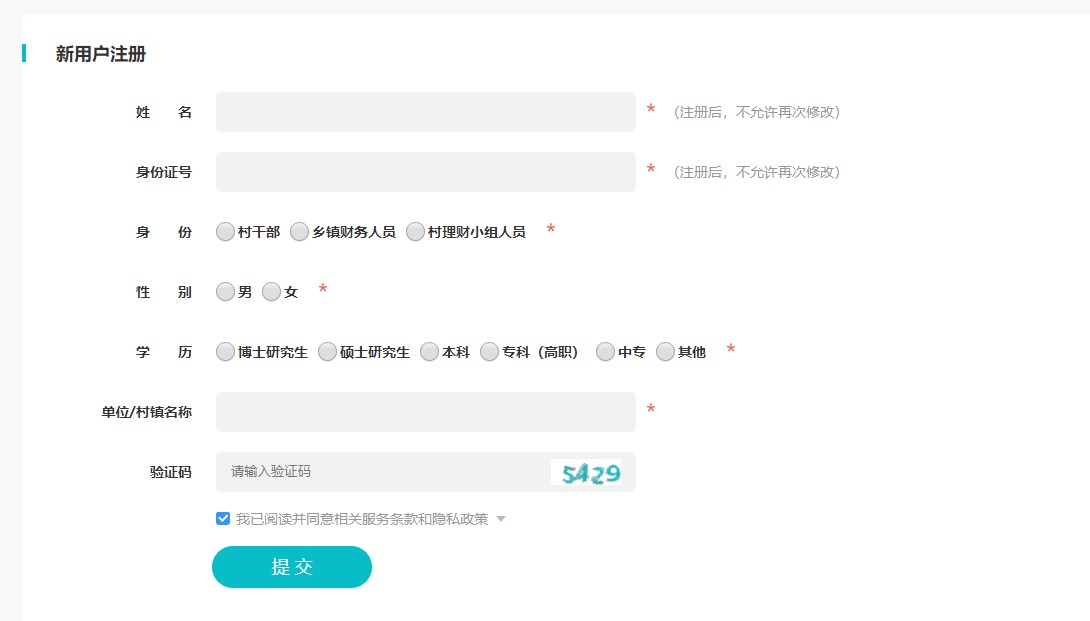Select 女 for gender
The image size is (1090, 621).
pos(272,292)
